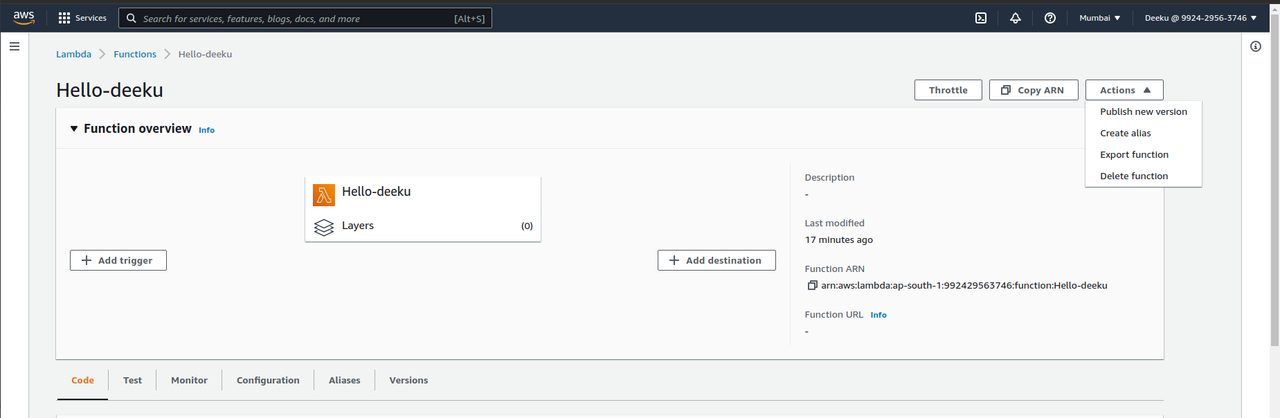Go to Lambda breadcrumb link
This screenshot has height=418, width=1280.
pos(73,54)
